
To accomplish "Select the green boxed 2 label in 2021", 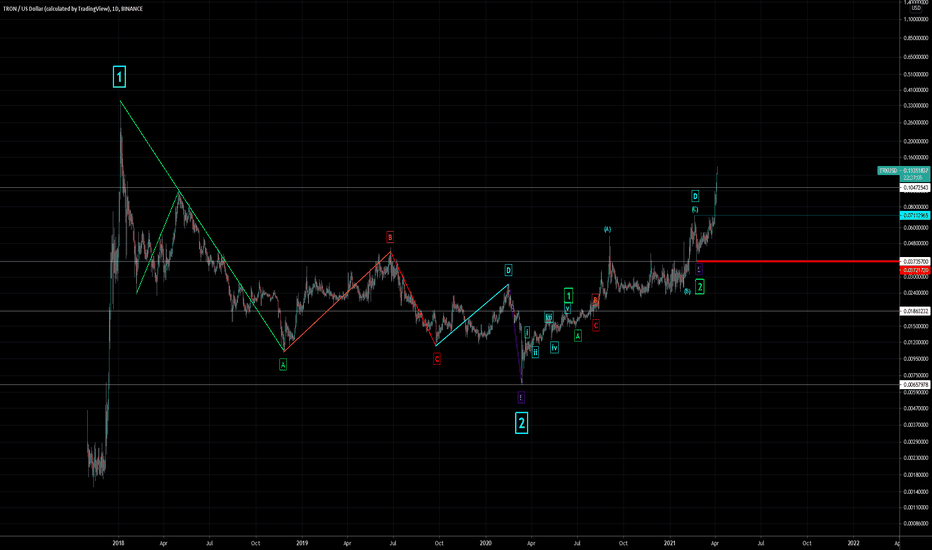I will [700, 287].
